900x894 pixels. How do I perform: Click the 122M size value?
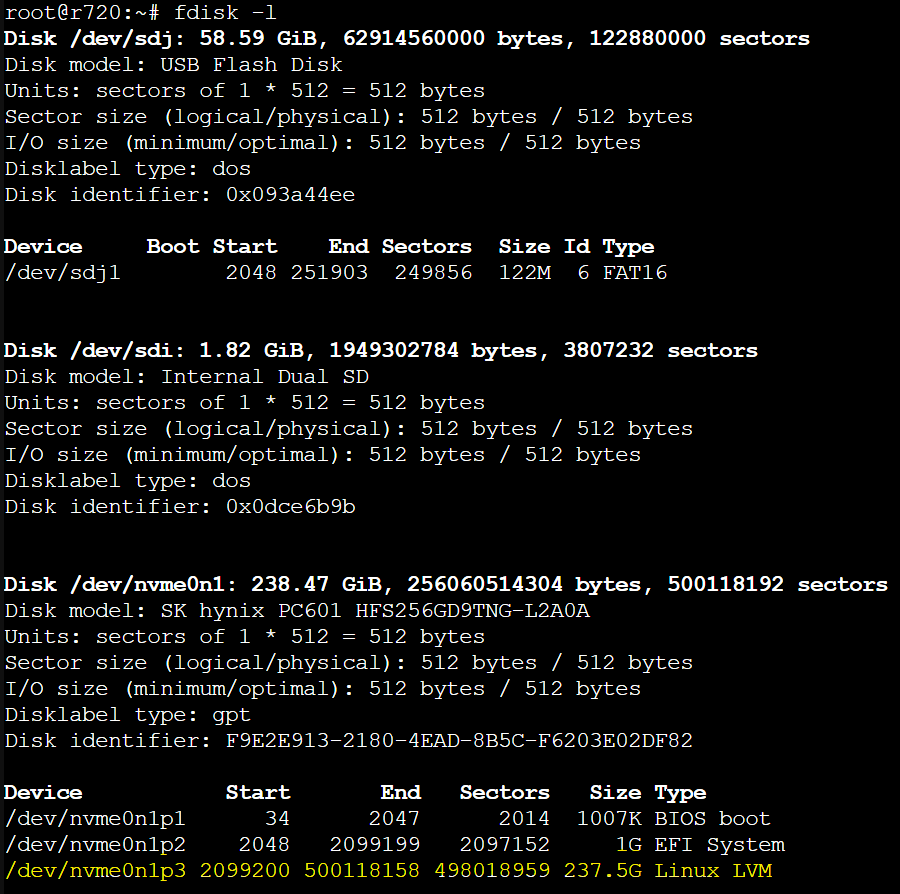coord(524,273)
